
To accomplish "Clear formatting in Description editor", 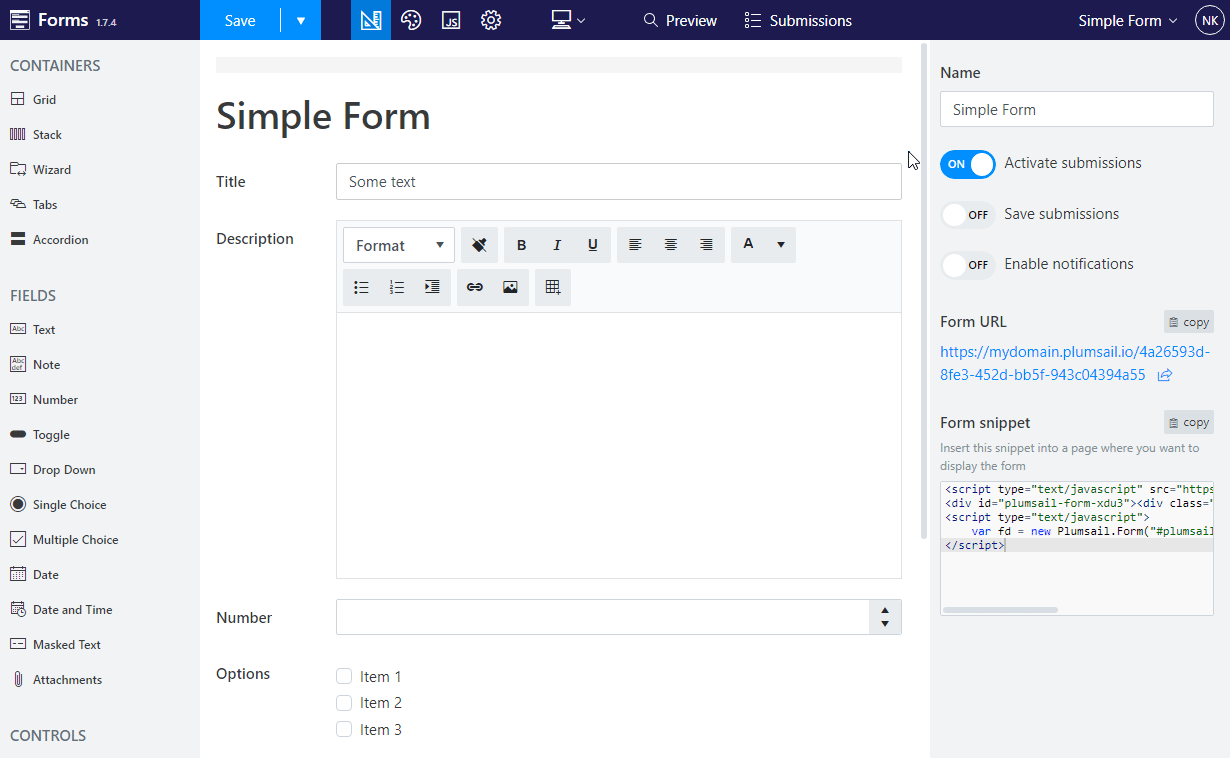I will pyautogui.click(x=479, y=245).
